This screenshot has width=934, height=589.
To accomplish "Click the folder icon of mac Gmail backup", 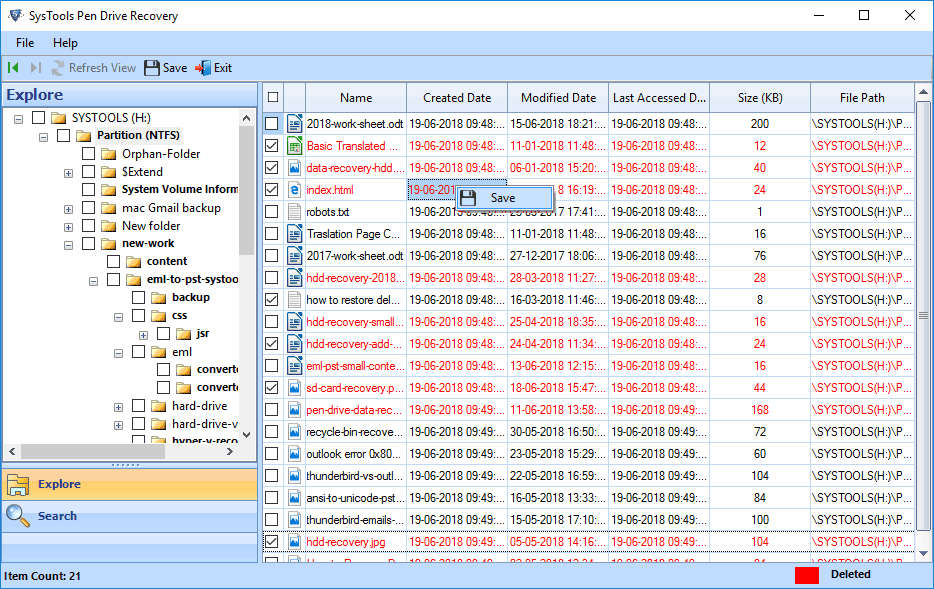I will 108,208.
